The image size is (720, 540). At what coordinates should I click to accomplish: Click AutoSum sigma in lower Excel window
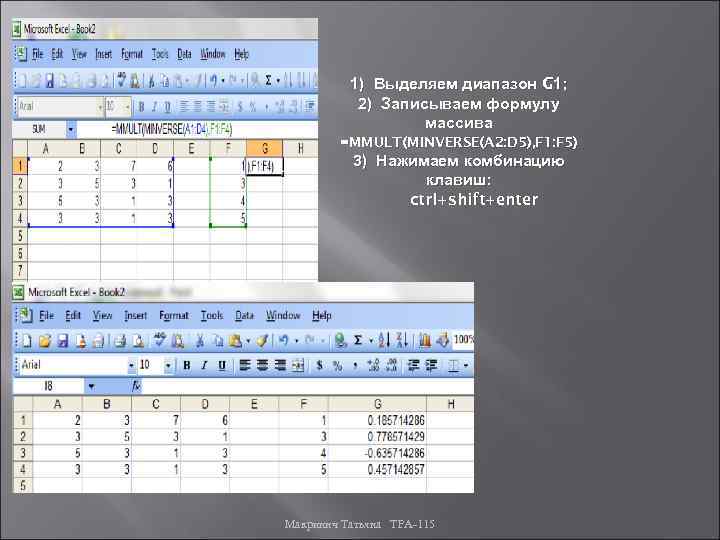[358, 341]
